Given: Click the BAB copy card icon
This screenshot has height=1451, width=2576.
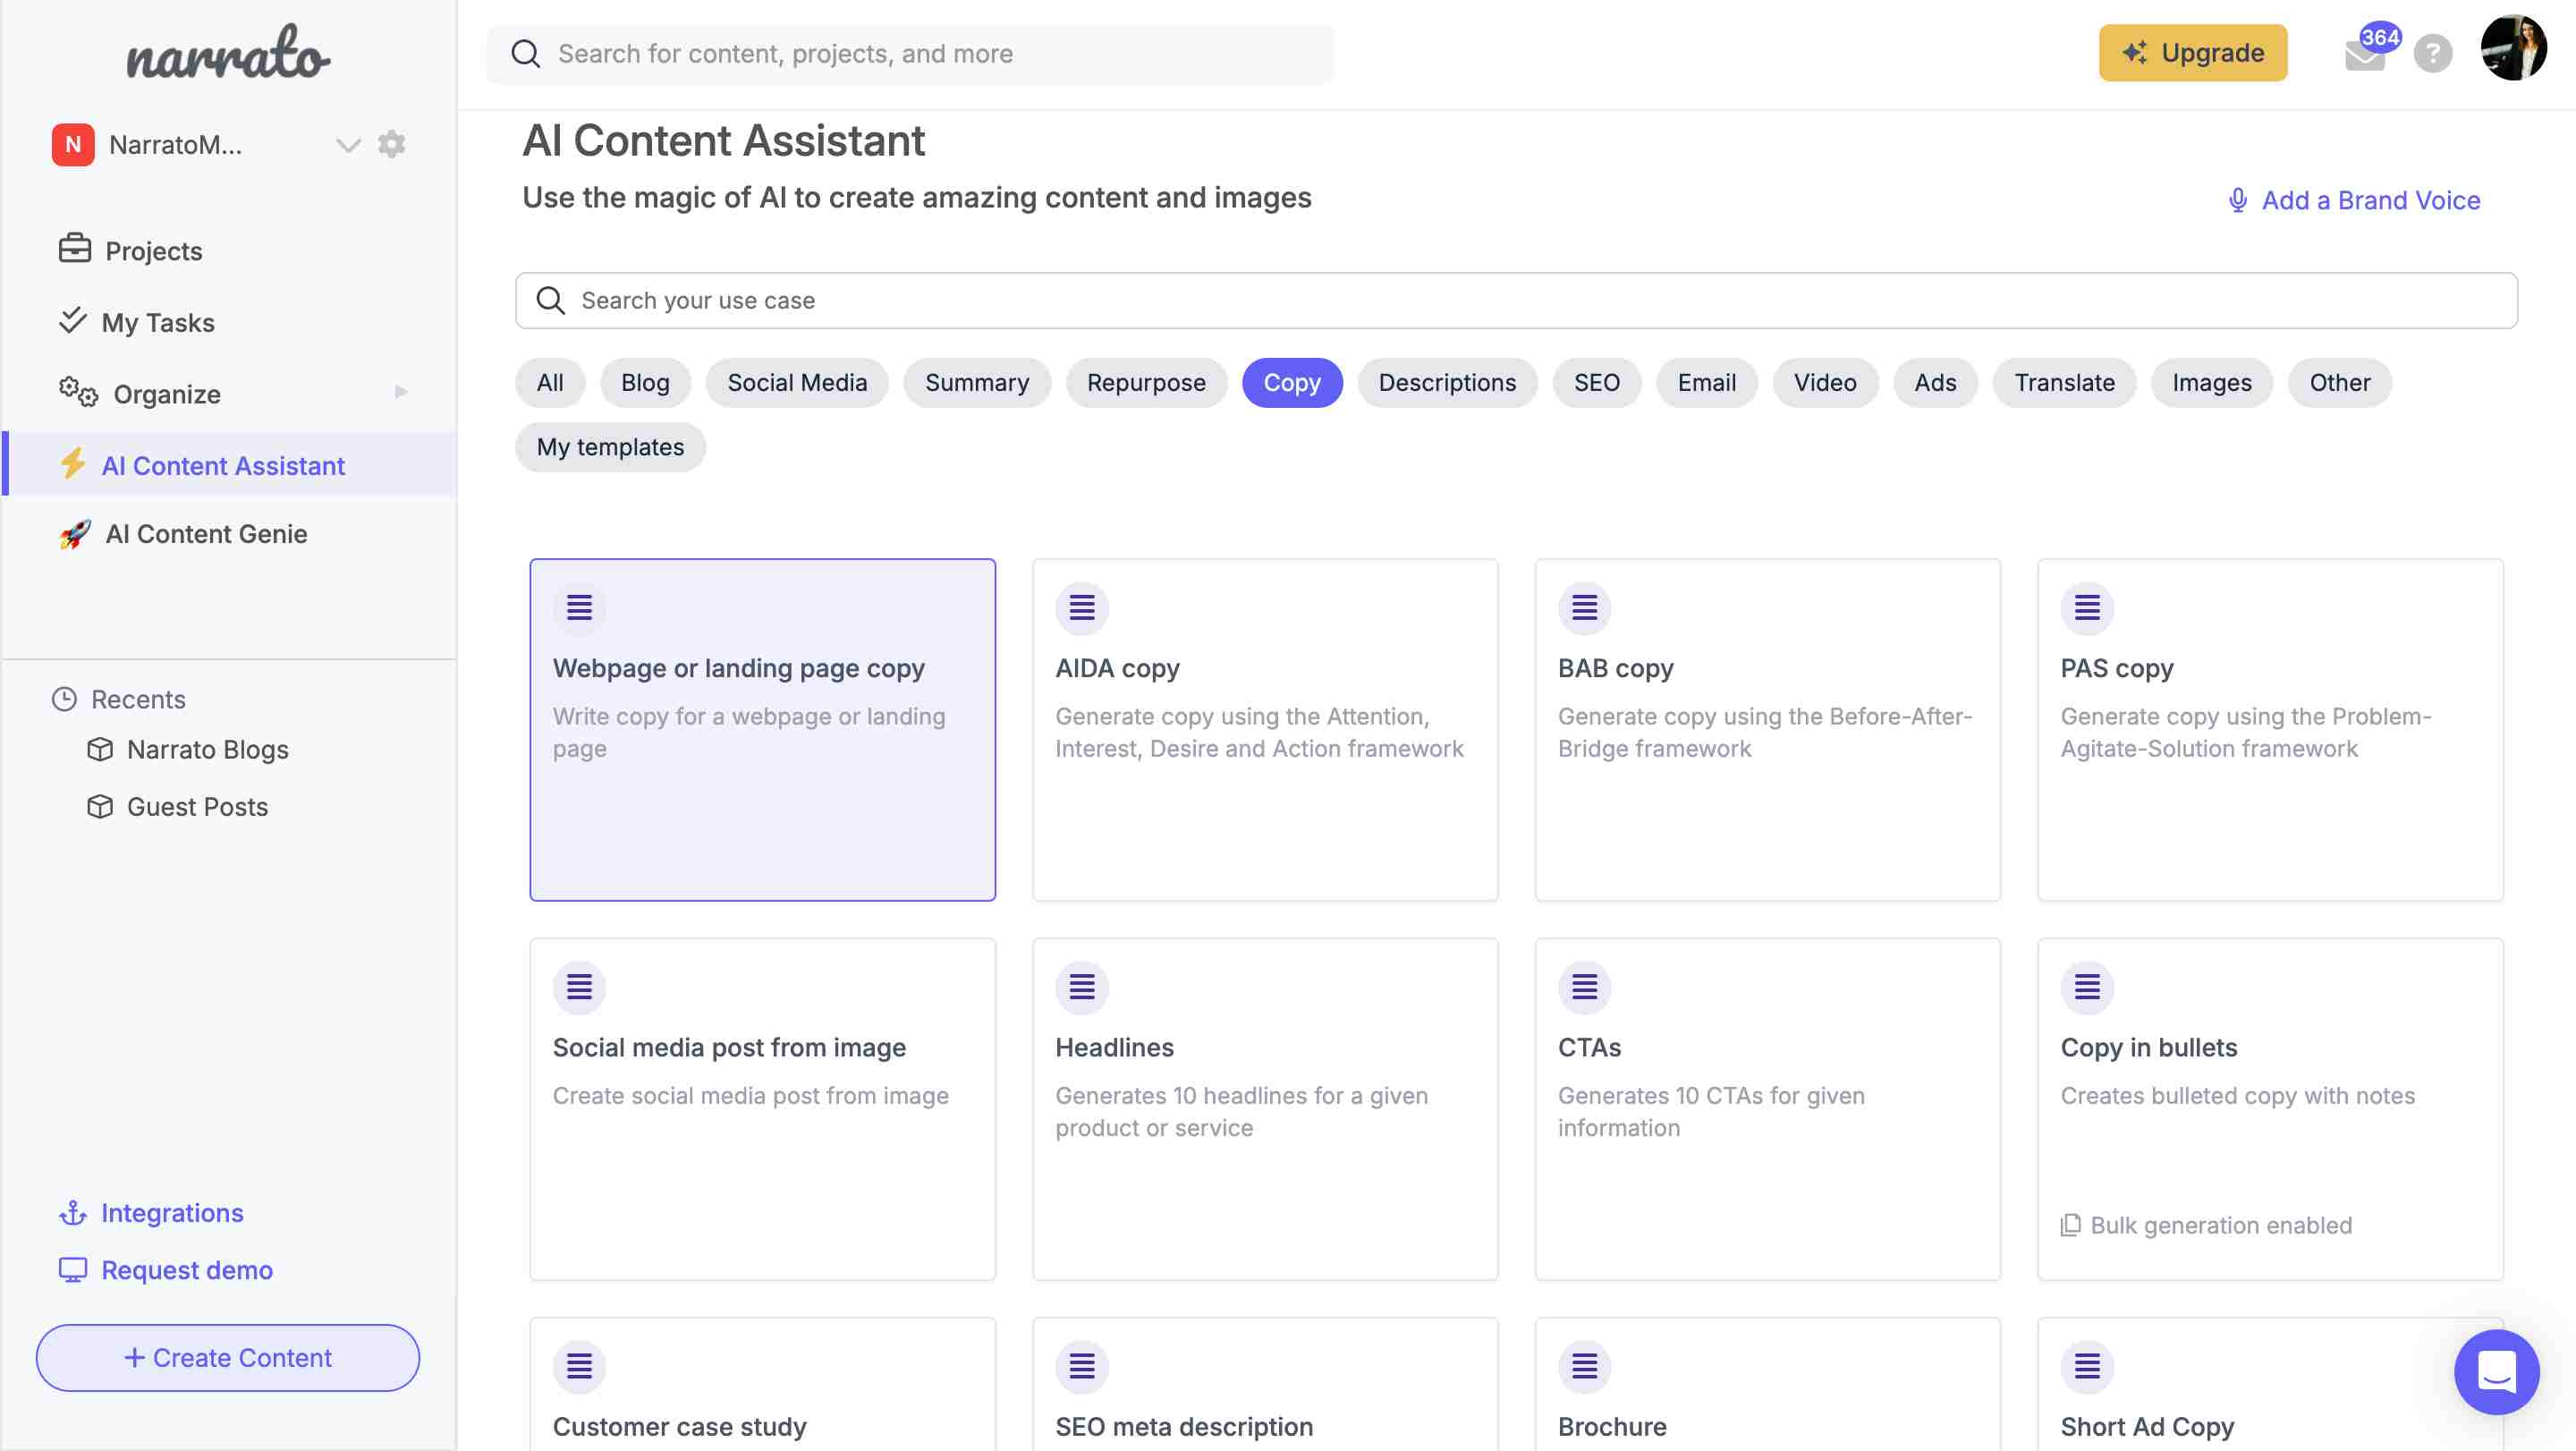Looking at the screenshot, I should coord(1585,607).
